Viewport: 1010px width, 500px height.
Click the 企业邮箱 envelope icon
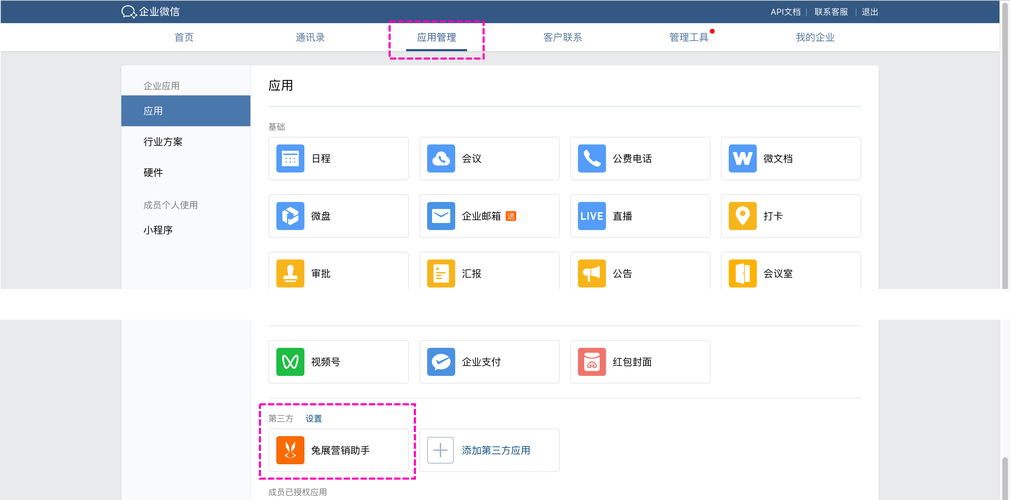click(441, 216)
